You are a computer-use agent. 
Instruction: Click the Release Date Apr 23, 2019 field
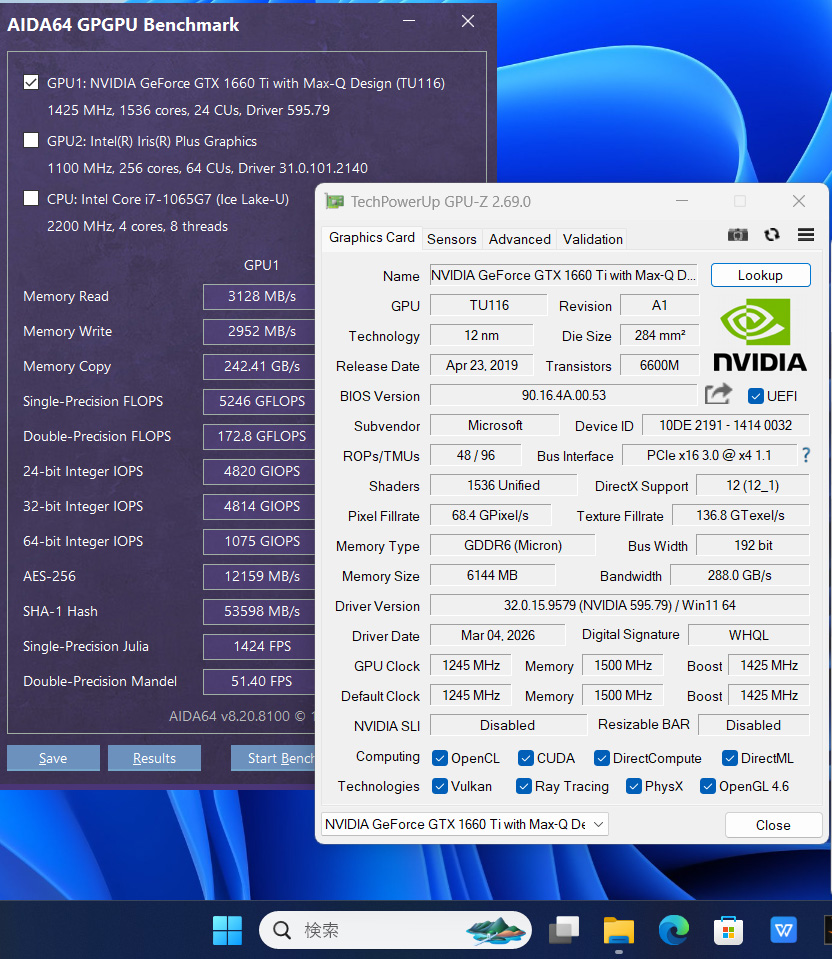[x=481, y=365]
